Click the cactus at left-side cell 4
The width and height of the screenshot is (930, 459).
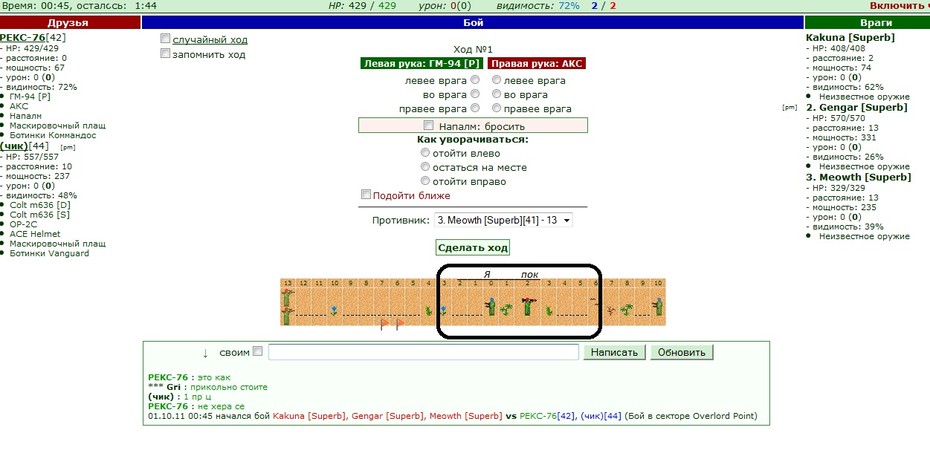pyautogui.click(x=428, y=310)
